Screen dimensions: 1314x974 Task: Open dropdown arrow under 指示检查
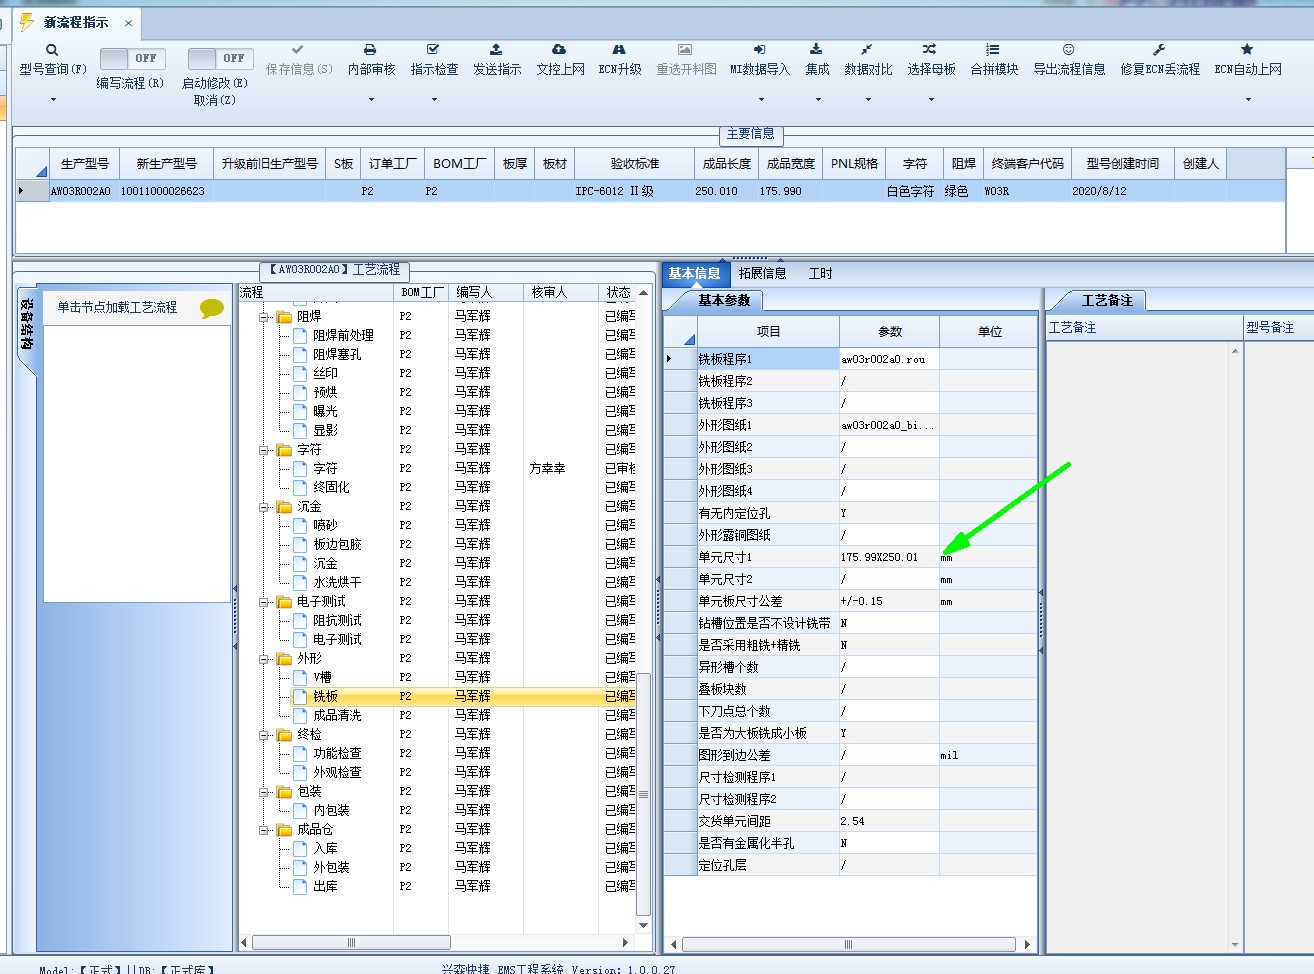coord(434,99)
